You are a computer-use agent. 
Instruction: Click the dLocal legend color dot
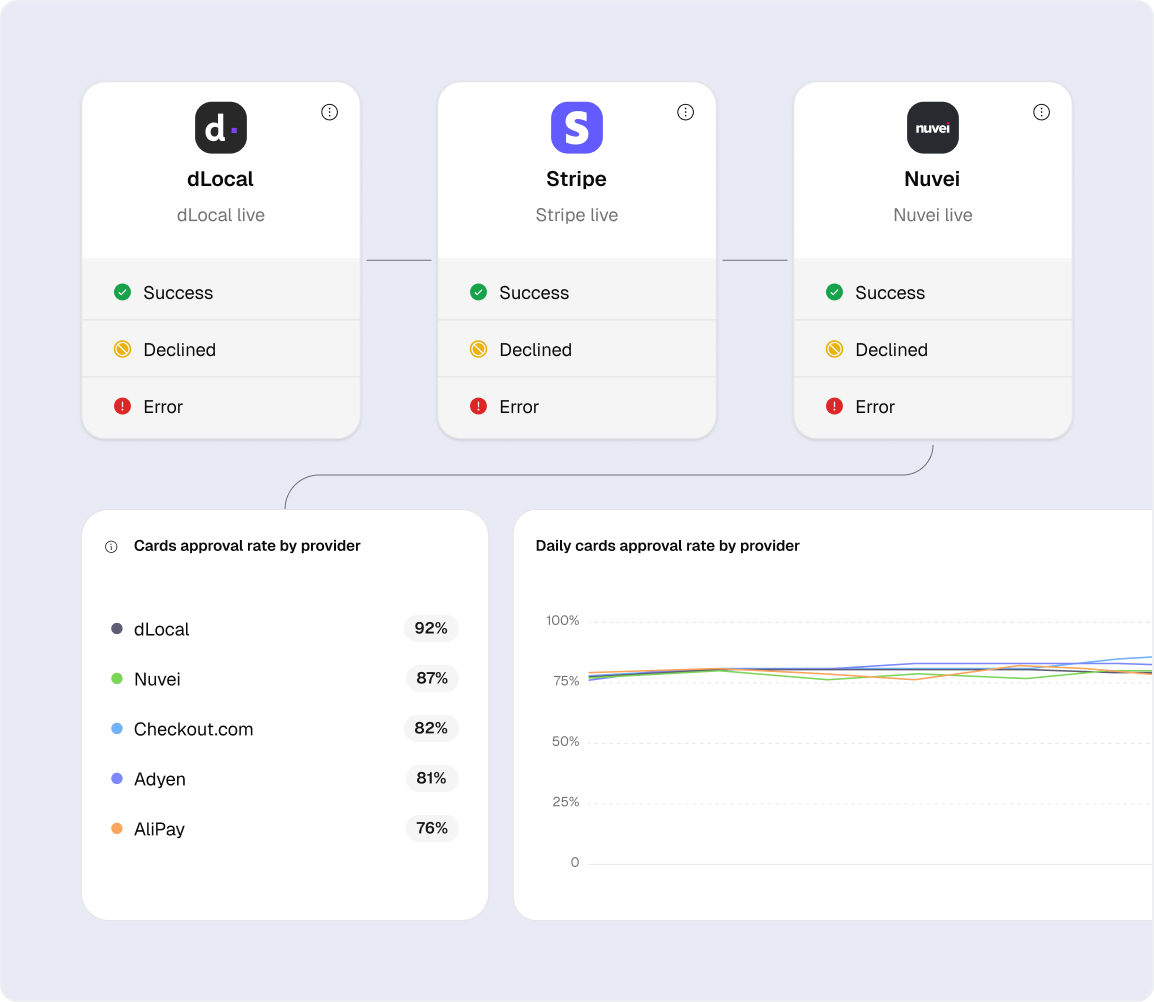[117, 629]
